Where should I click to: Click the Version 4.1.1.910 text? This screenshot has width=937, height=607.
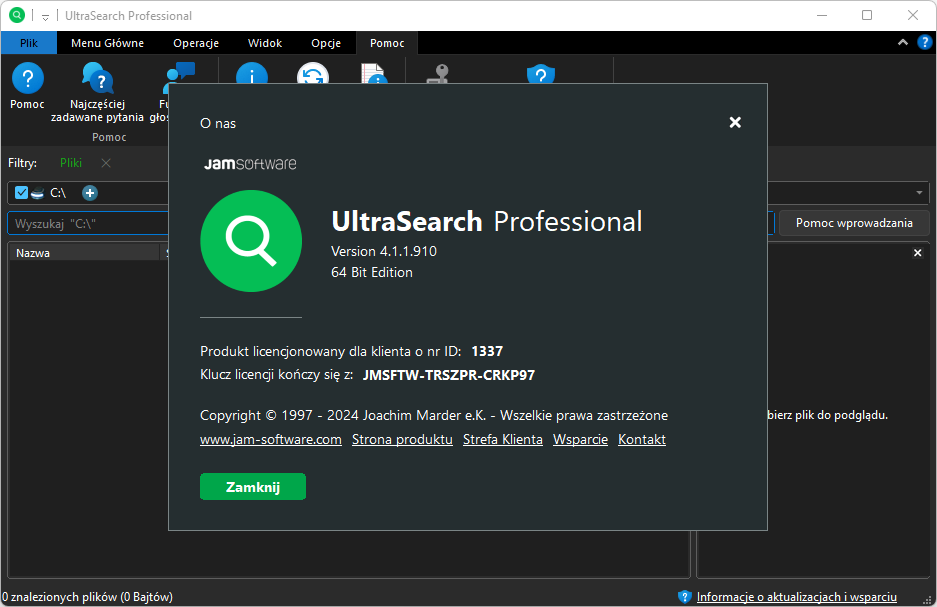point(384,252)
